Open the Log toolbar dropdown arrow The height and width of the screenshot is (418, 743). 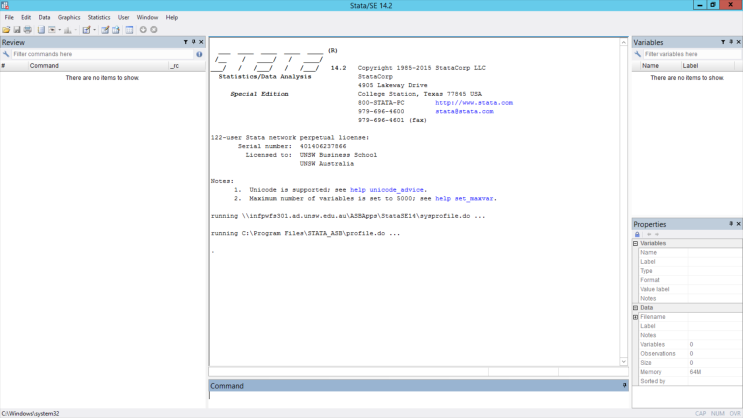(x=59, y=30)
